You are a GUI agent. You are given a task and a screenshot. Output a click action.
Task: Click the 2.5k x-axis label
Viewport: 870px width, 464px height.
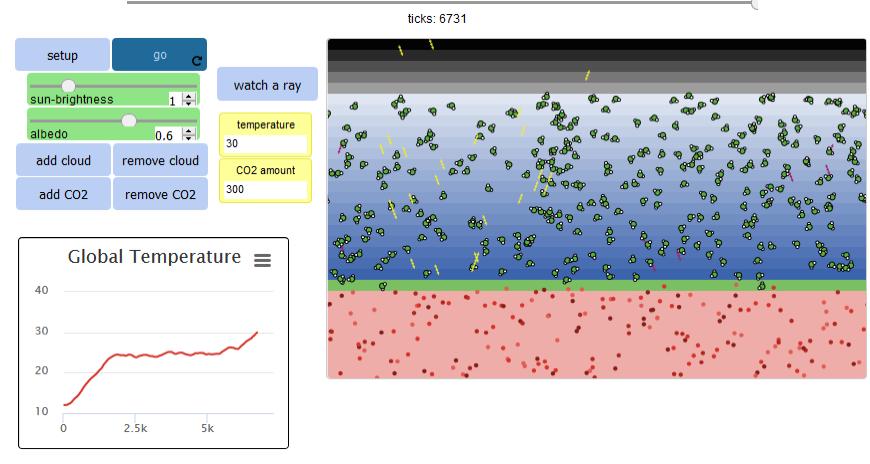pos(135,428)
